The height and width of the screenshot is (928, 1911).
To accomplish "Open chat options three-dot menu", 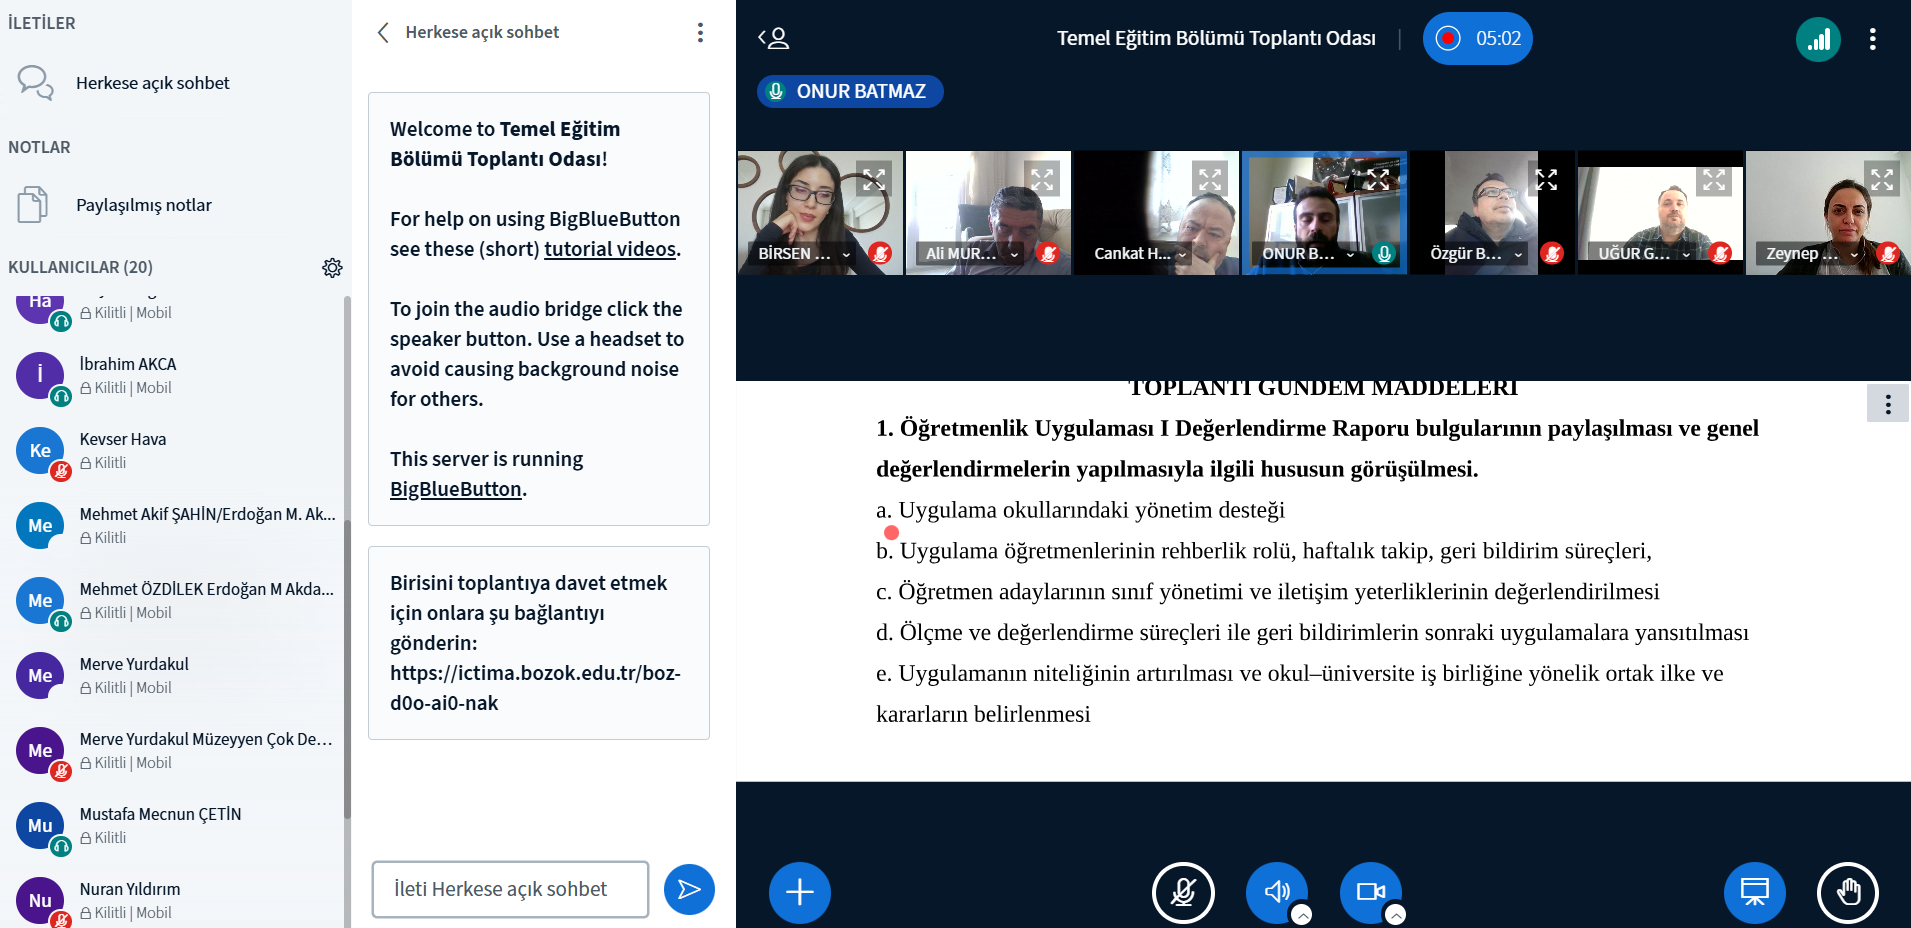I will [x=700, y=33].
